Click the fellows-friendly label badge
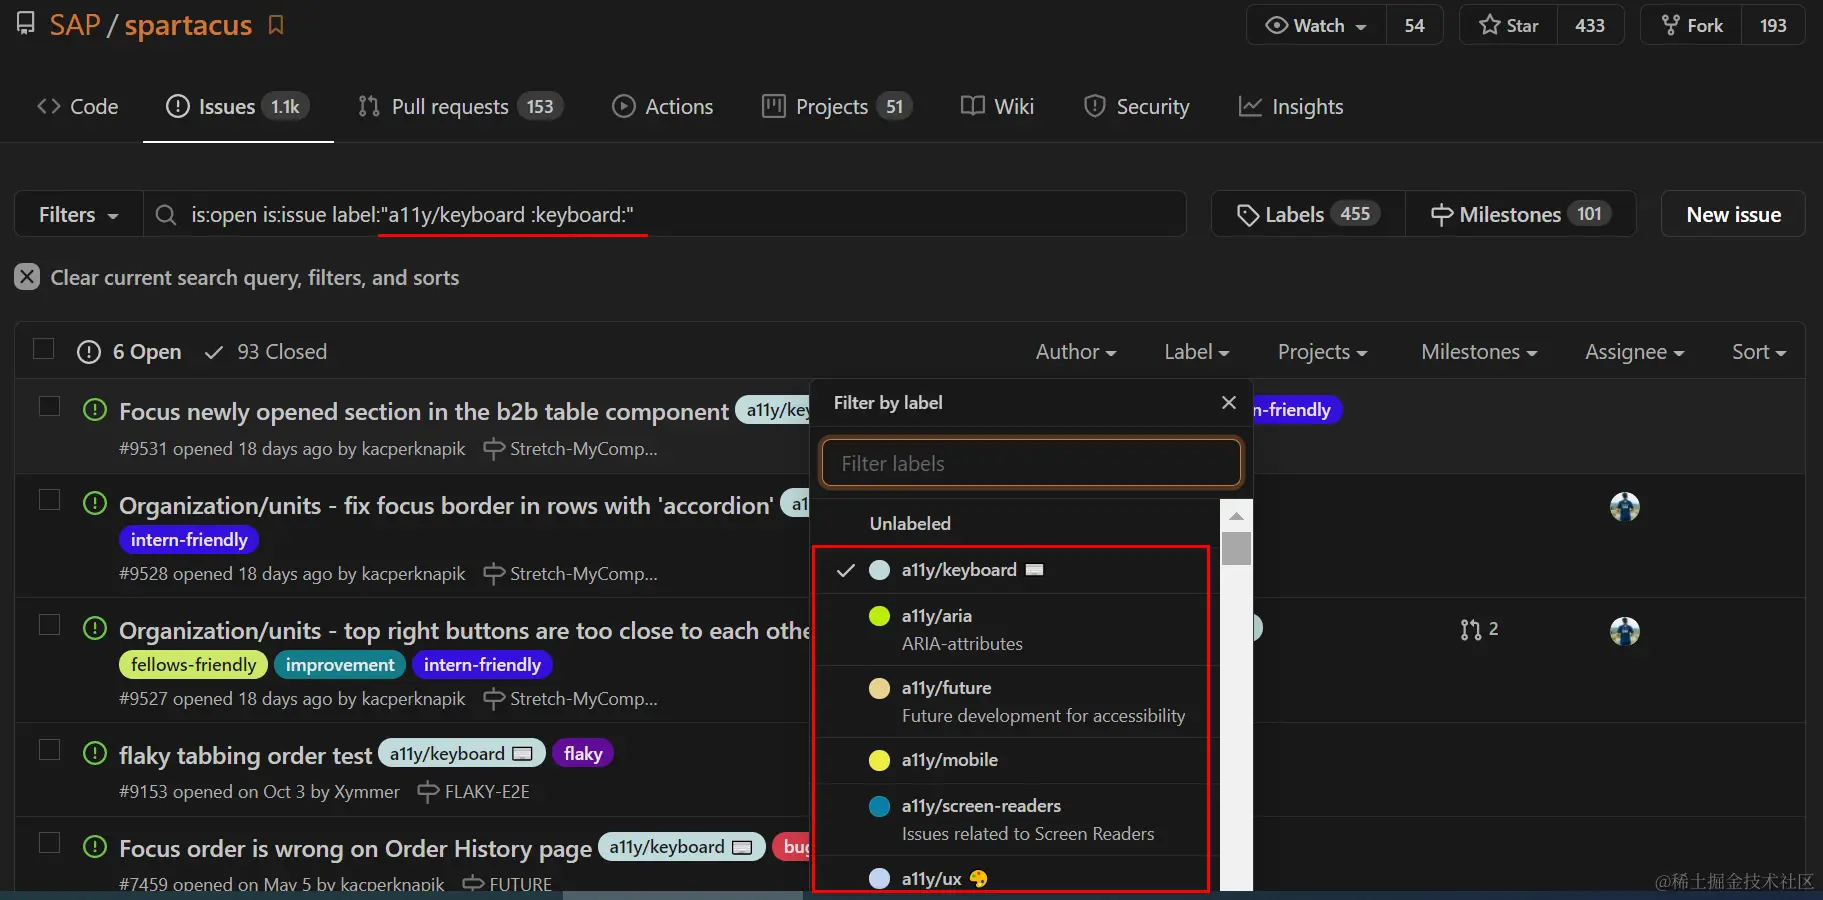Image resolution: width=1823 pixels, height=900 pixels. [194, 665]
